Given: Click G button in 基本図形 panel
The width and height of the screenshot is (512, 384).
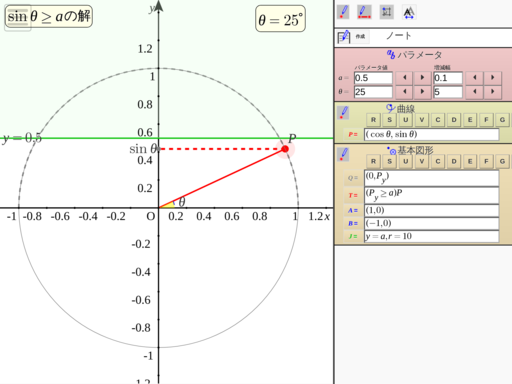Looking at the screenshot, I should point(502,162).
